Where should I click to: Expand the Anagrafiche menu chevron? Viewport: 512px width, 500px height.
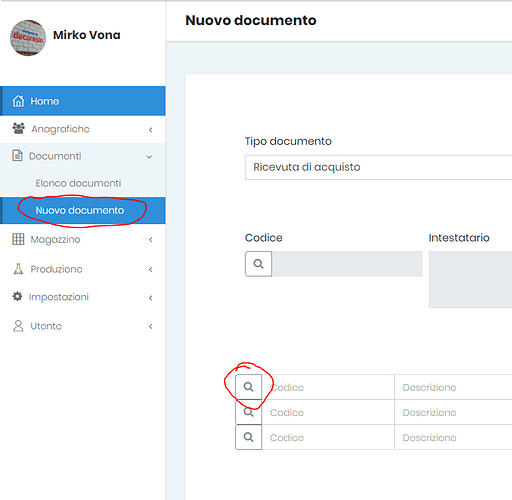(x=151, y=130)
